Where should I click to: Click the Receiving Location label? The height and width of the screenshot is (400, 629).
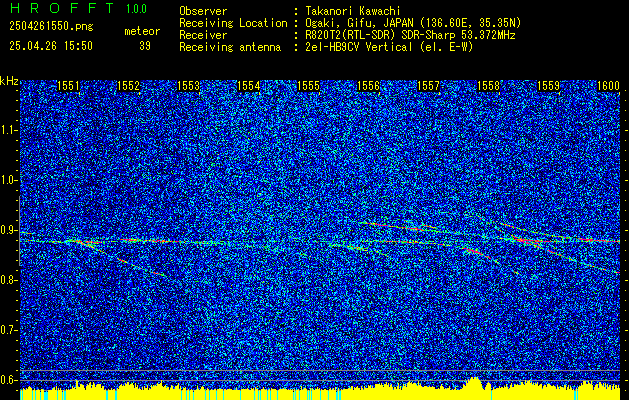point(233,23)
